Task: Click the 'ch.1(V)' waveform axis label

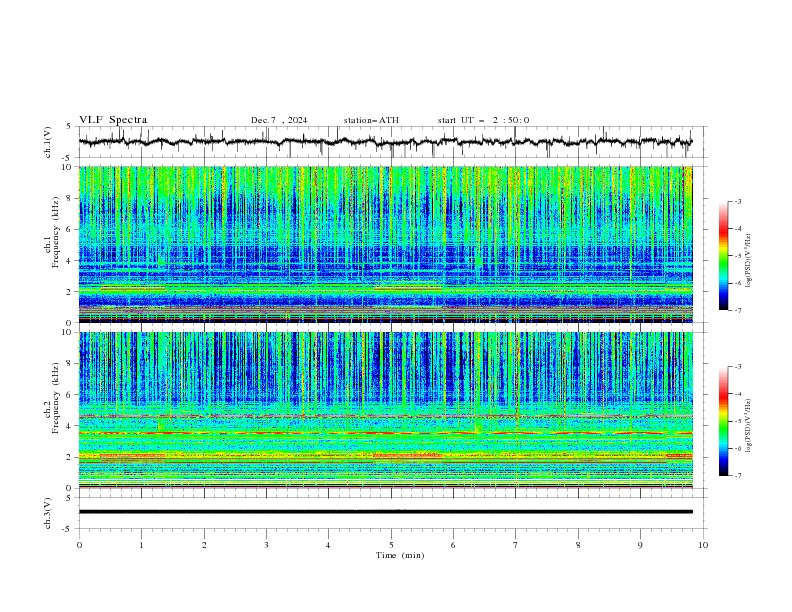Action: coord(48,142)
